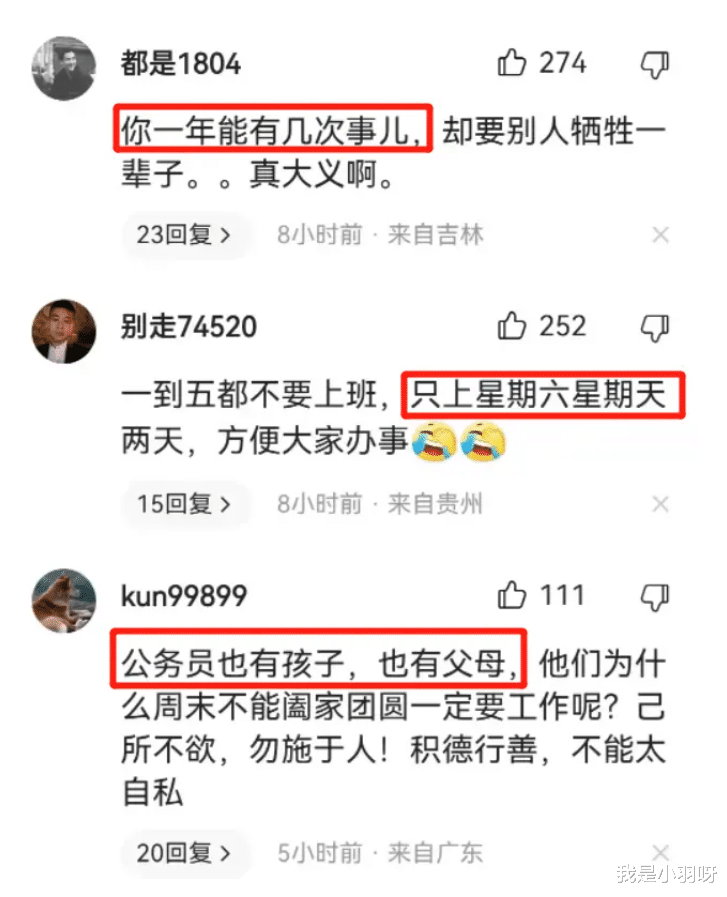Dismiss the comment from 贵州 with X
The width and height of the screenshot is (727, 897).
tap(661, 504)
